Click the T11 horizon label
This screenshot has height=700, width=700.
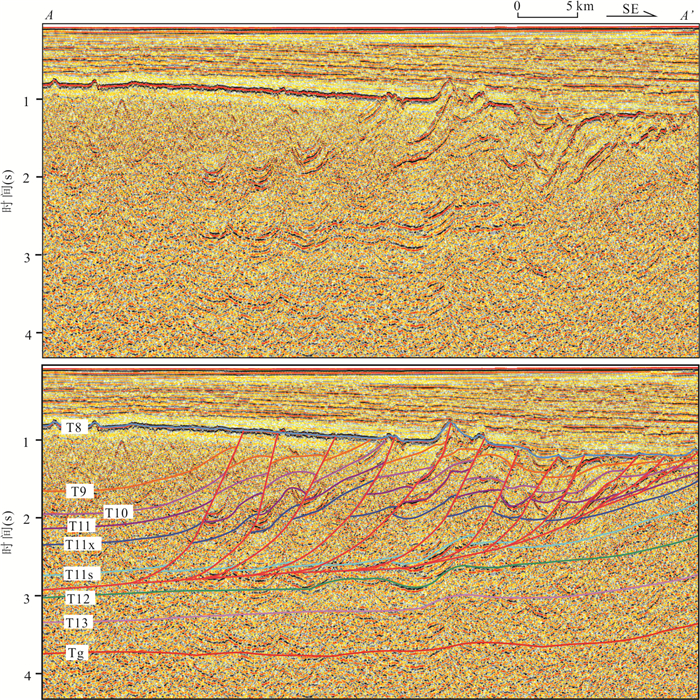tap(81, 526)
